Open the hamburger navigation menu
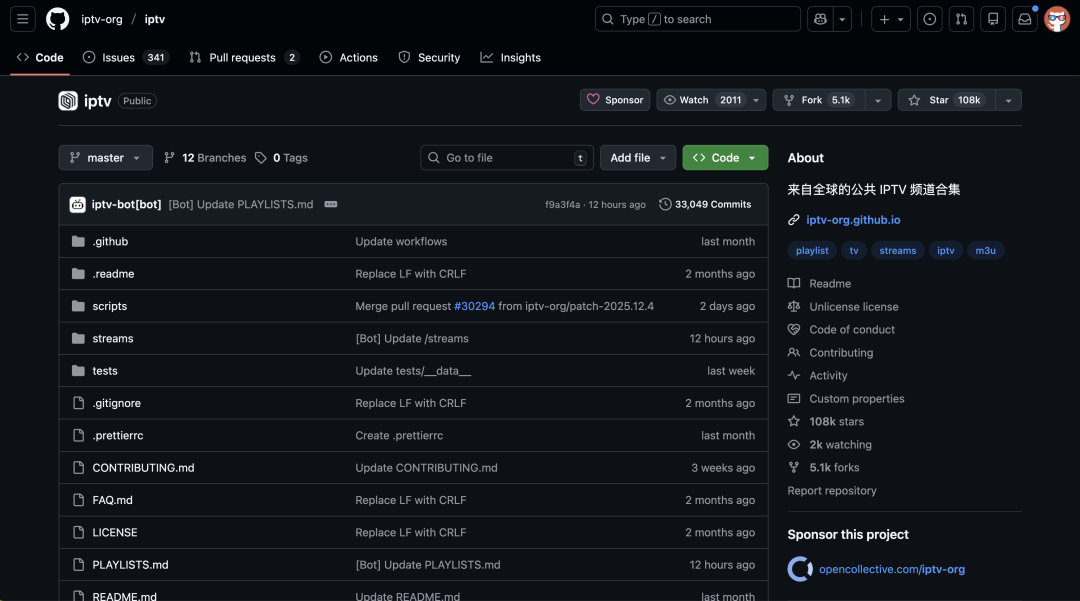This screenshot has width=1080, height=601. click(x=23, y=19)
